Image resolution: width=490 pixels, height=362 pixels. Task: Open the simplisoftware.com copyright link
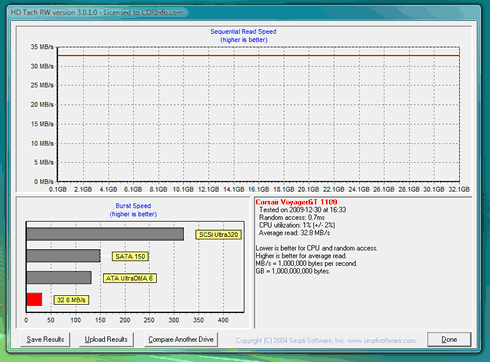coord(326,340)
